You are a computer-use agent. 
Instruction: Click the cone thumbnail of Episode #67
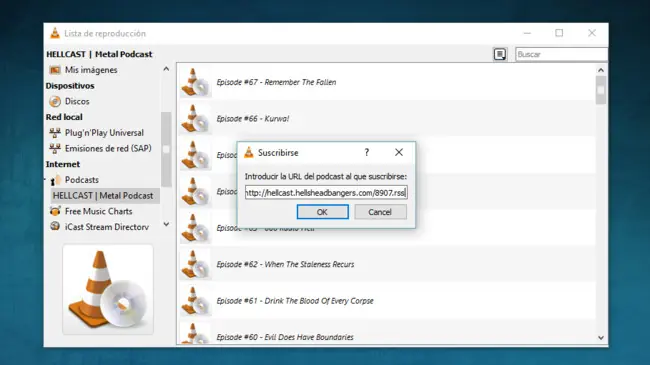coord(196,82)
